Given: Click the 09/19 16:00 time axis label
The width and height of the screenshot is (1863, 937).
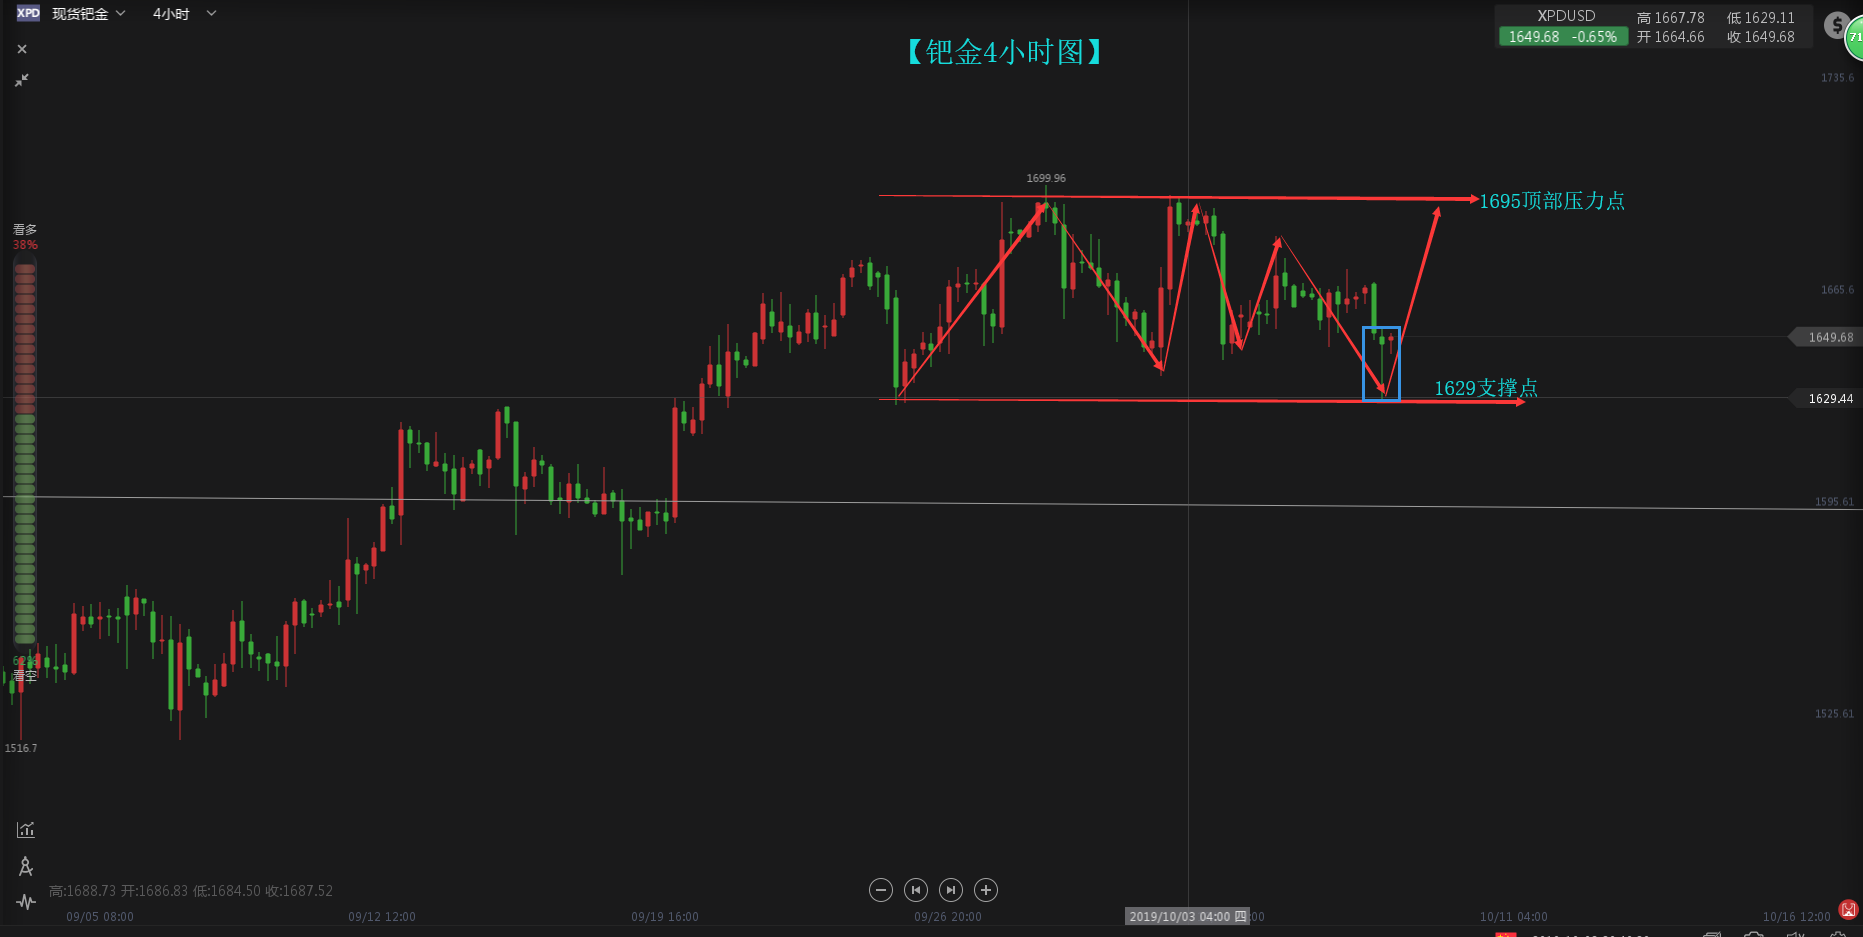Looking at the screenshot, I should pyautogui.click(x=665, y=917).
